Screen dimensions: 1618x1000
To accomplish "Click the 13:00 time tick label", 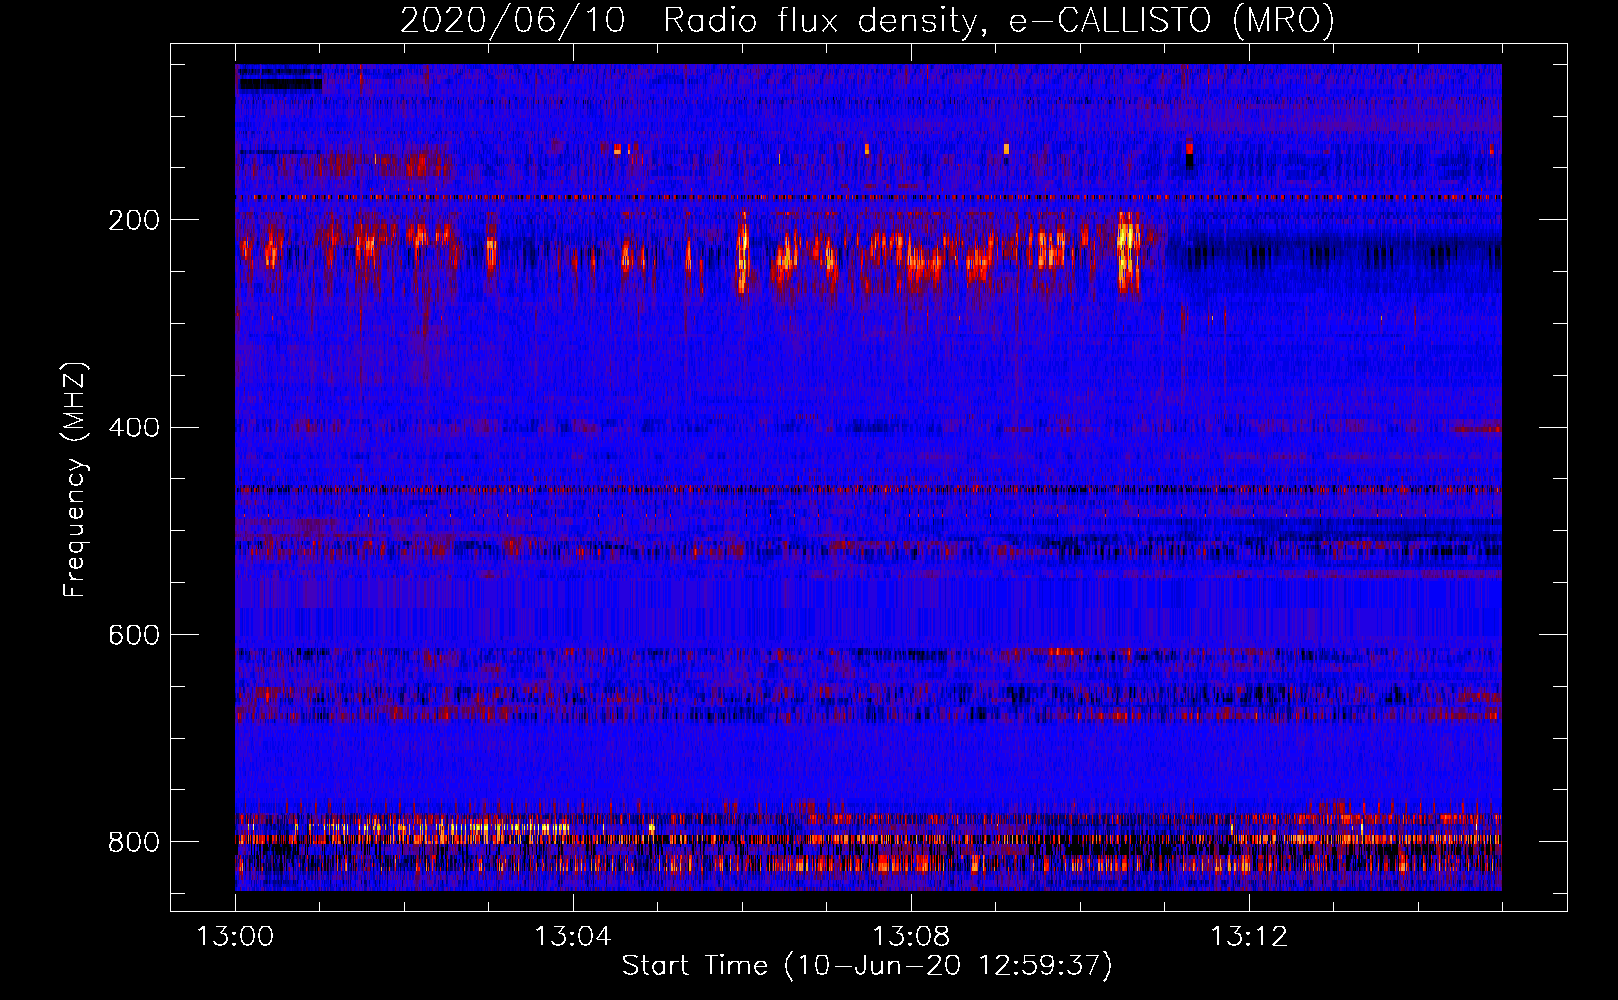I will click(235, 937).
